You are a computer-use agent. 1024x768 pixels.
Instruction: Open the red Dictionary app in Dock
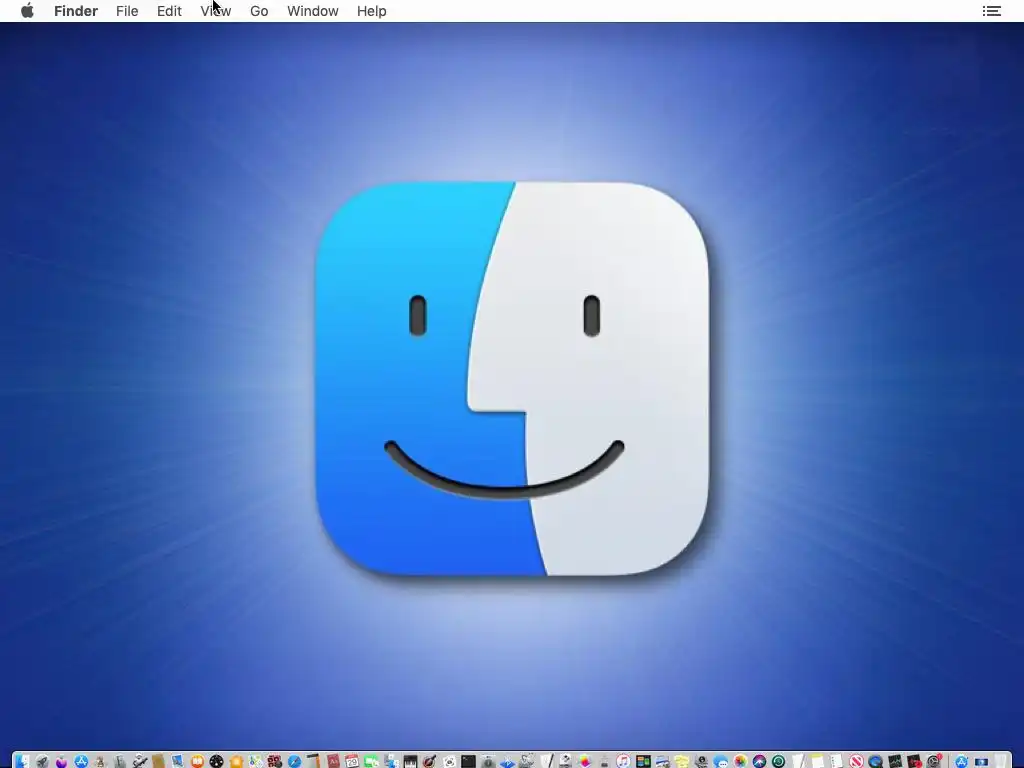(x=333, y=761)
